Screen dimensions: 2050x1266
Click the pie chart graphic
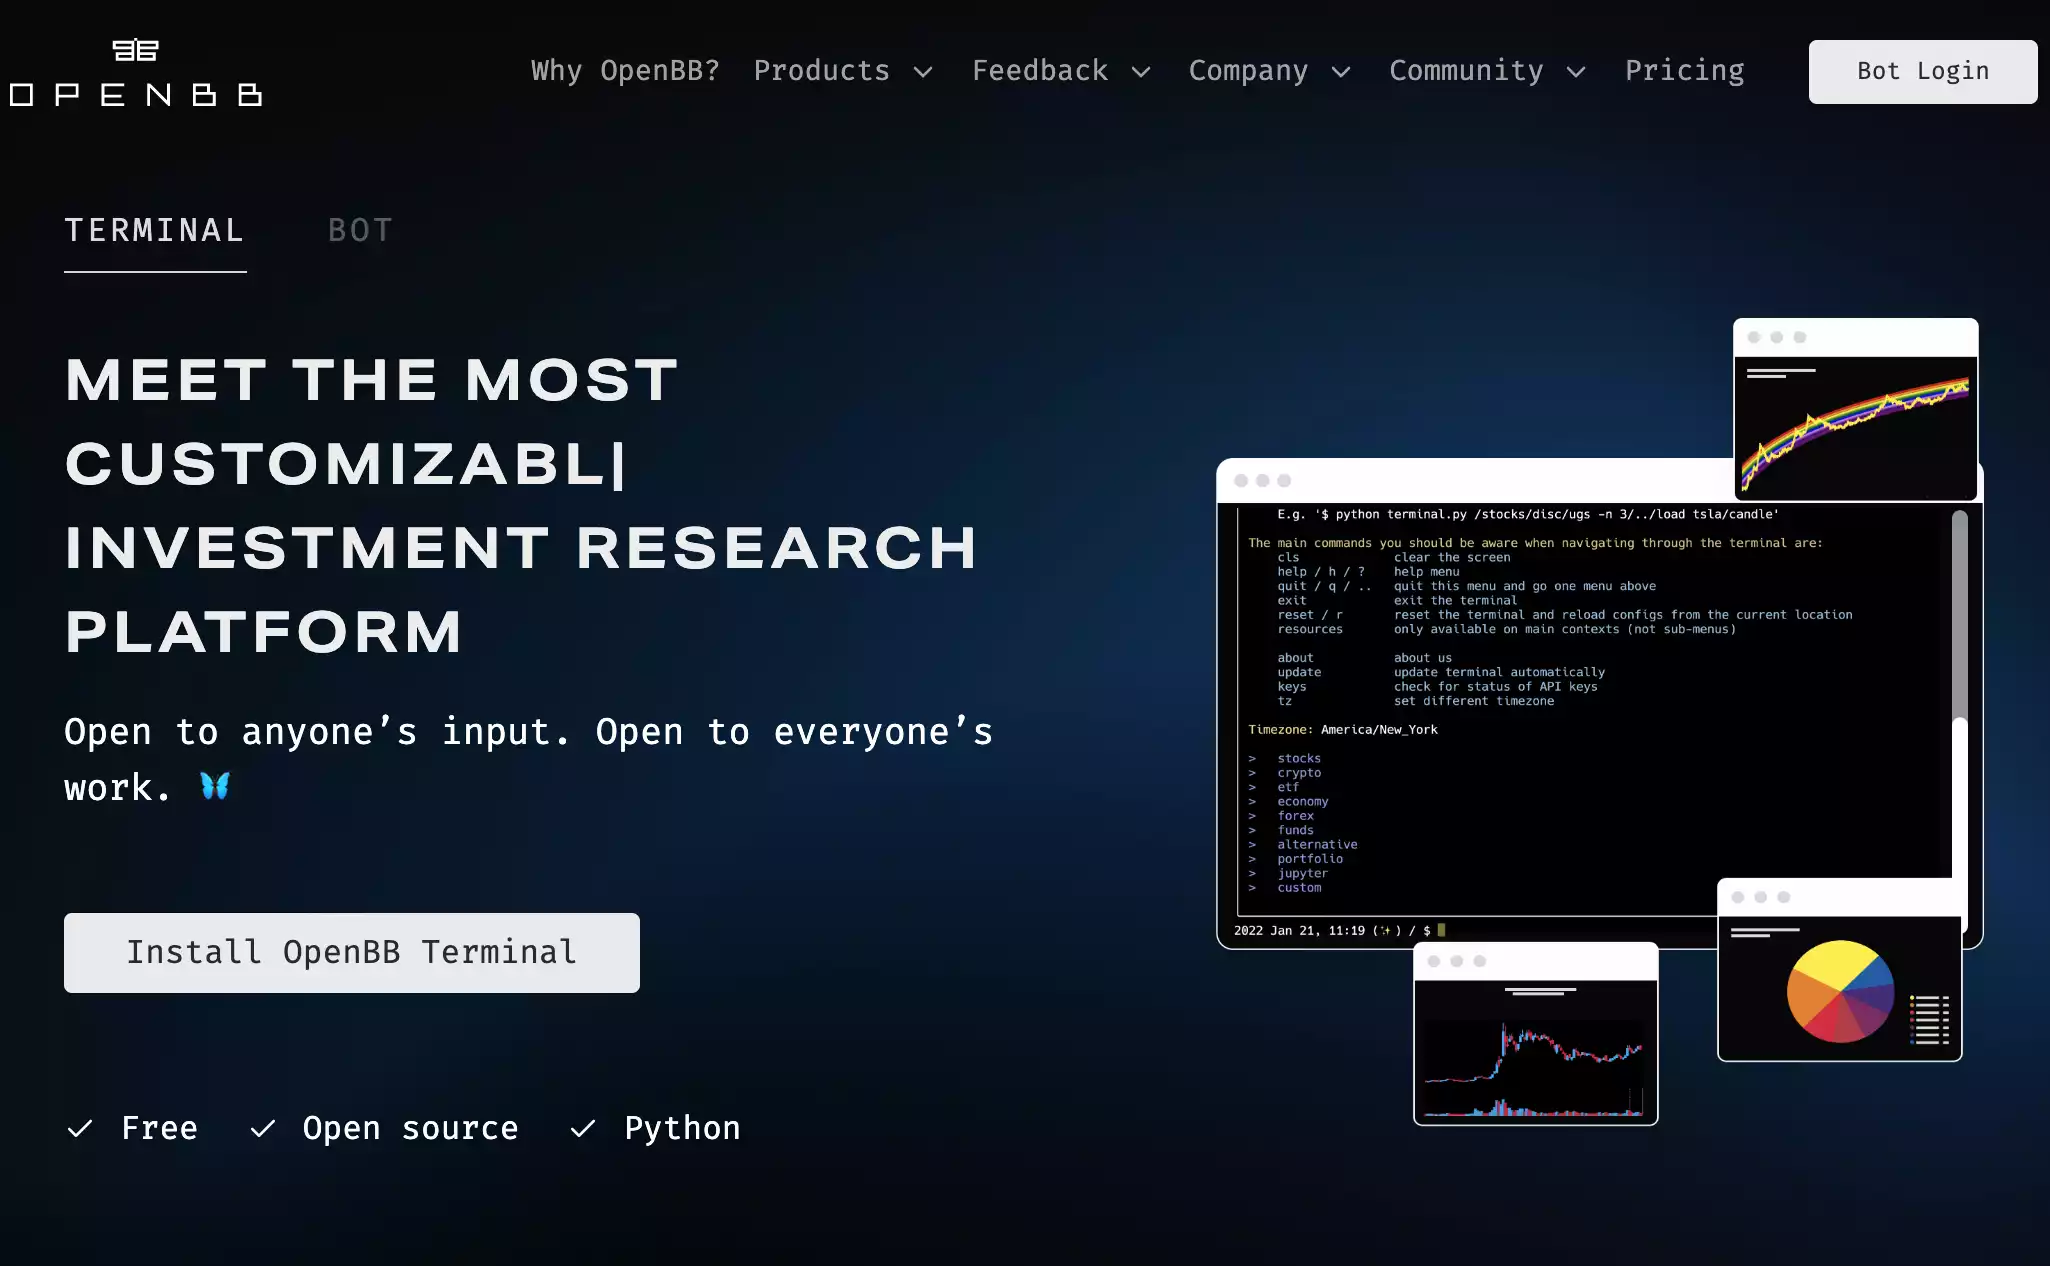point(1840,991)
